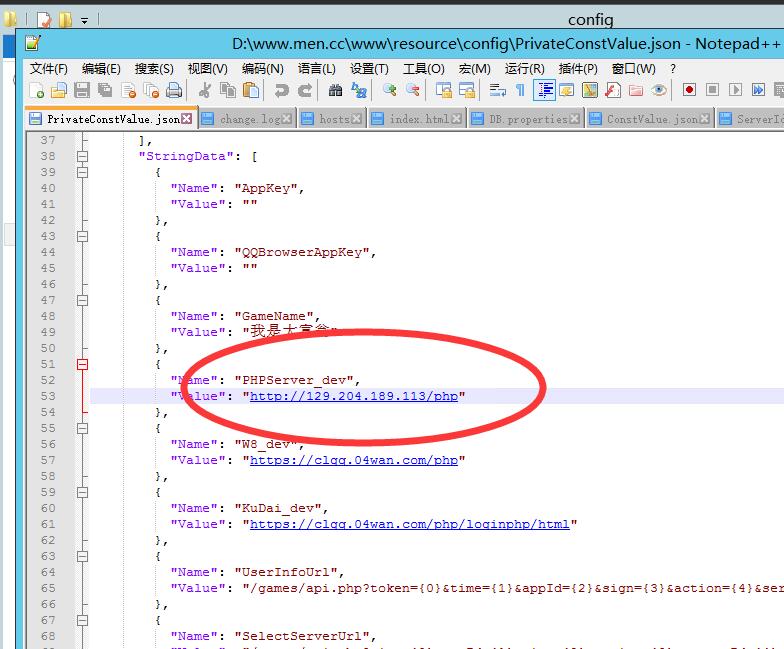Click the Copy toolbar icon
The image size is (784, 649).
tap(228, 90)
